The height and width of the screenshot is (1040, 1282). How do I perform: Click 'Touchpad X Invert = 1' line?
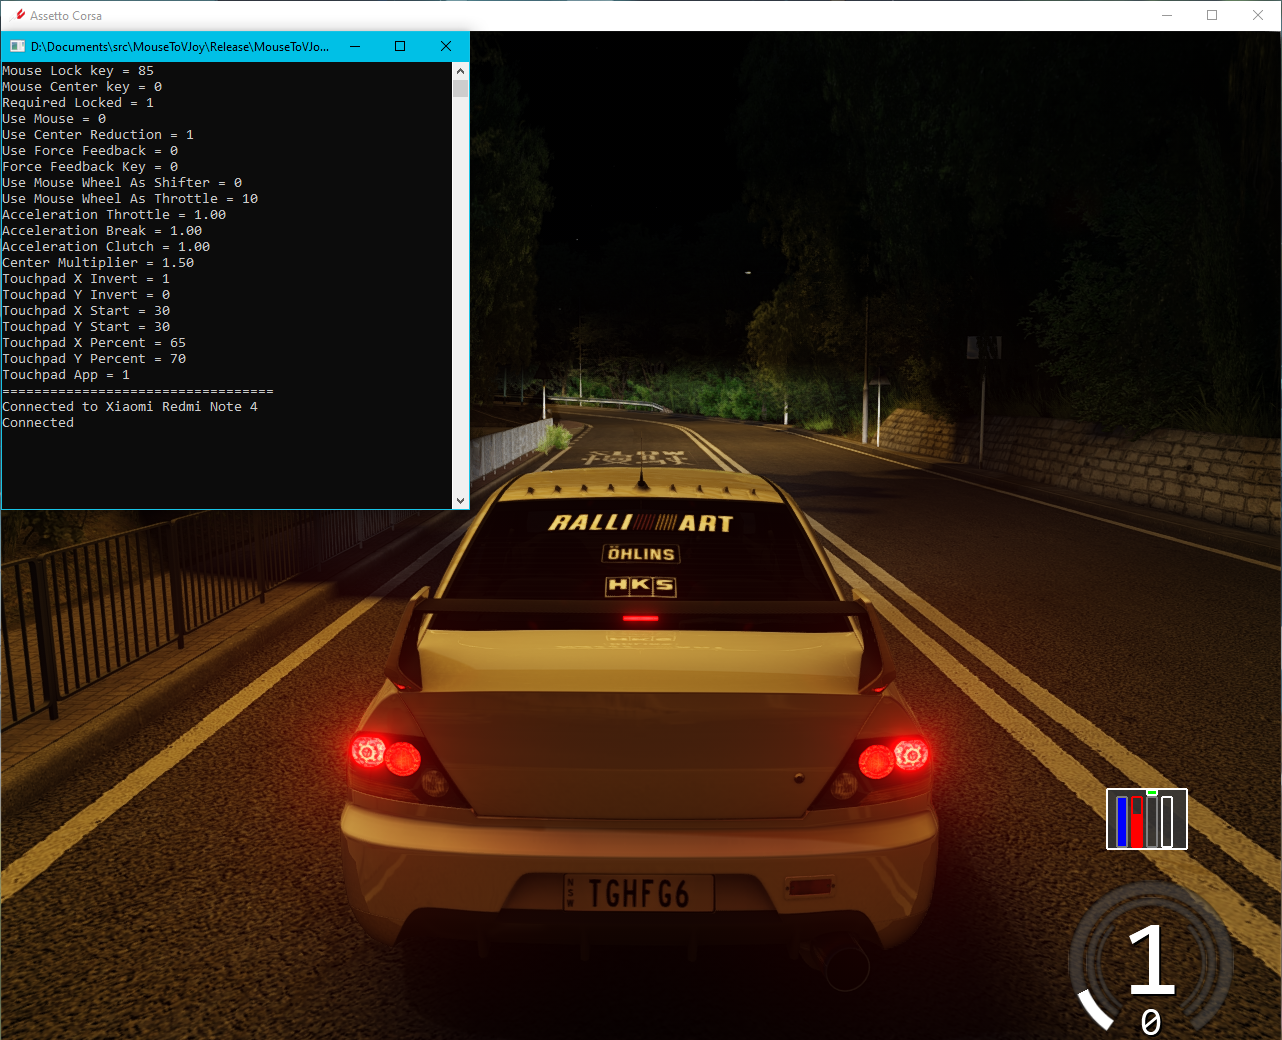[86, 279]
